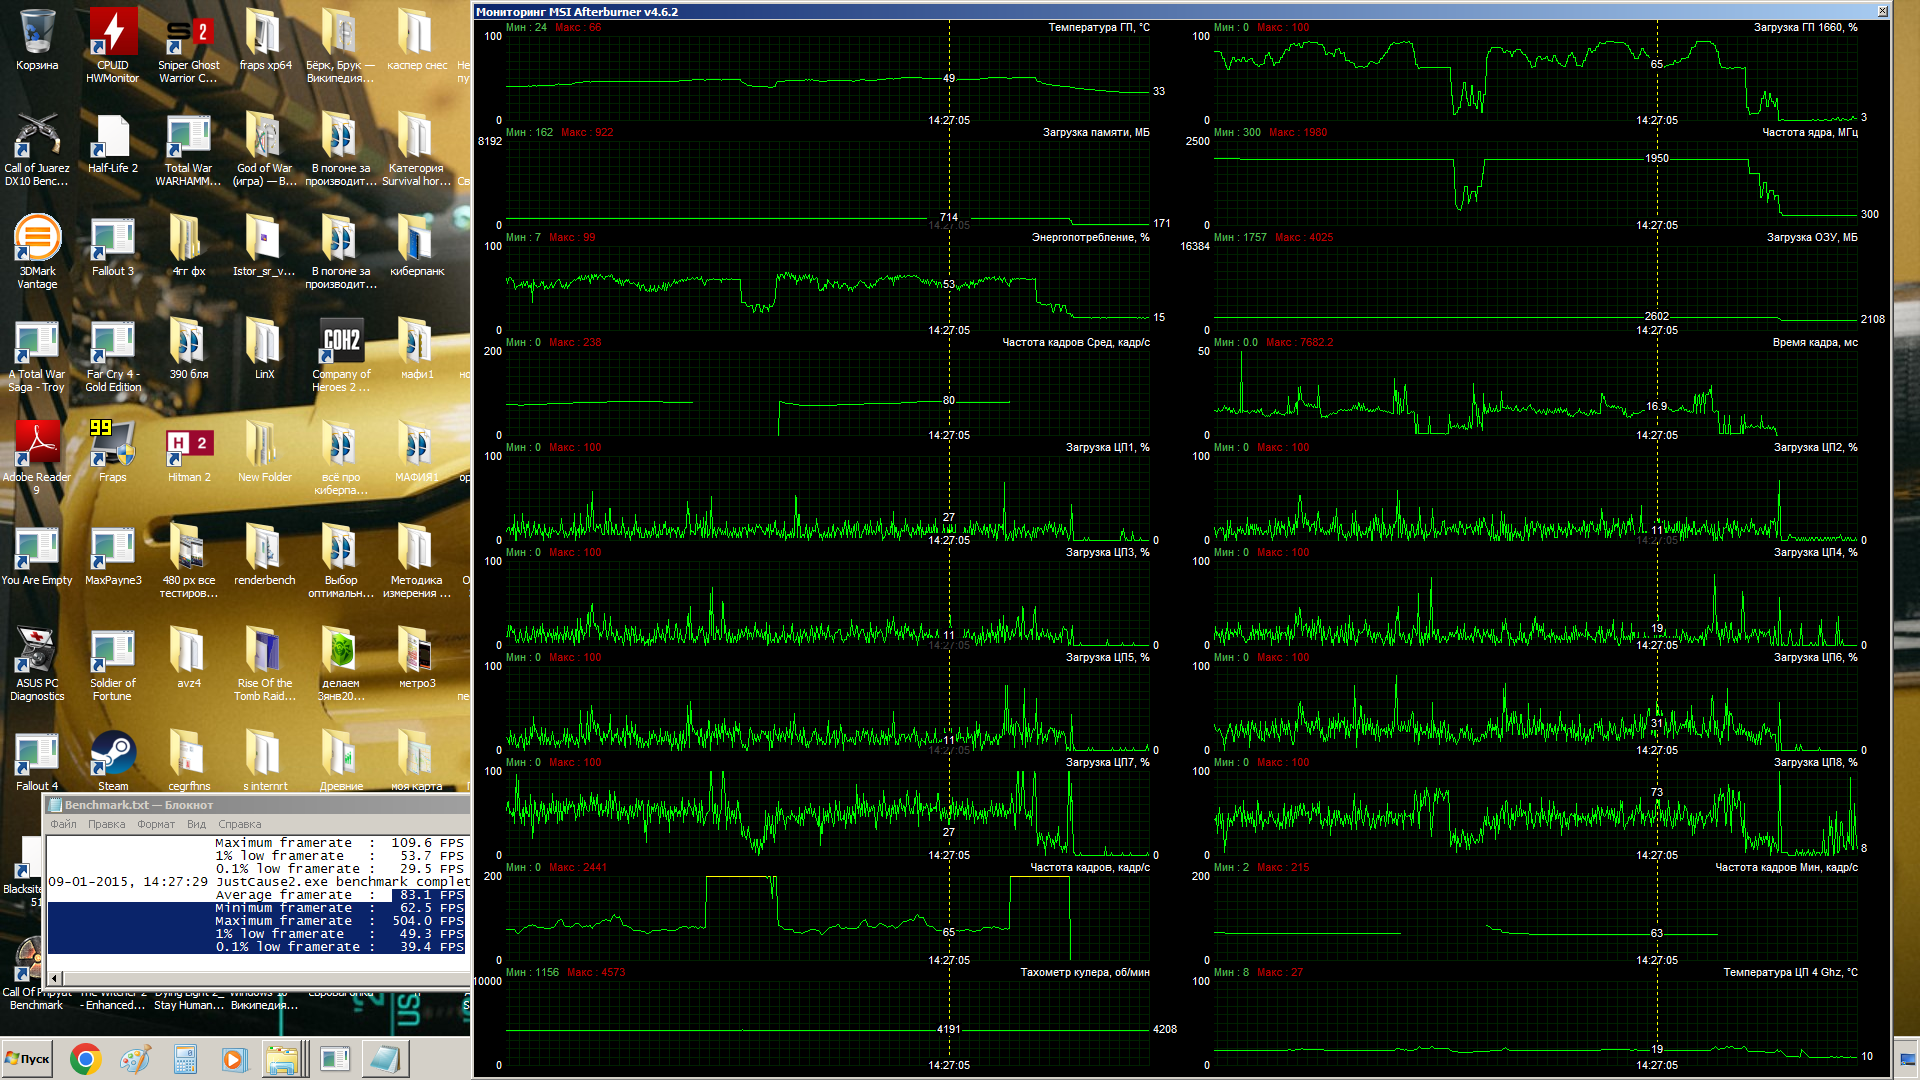Image resolution: width=1920 pixels, height=1080 pixels.
Task: Open Paint from the taskbar
Action: pos(135,1059)
